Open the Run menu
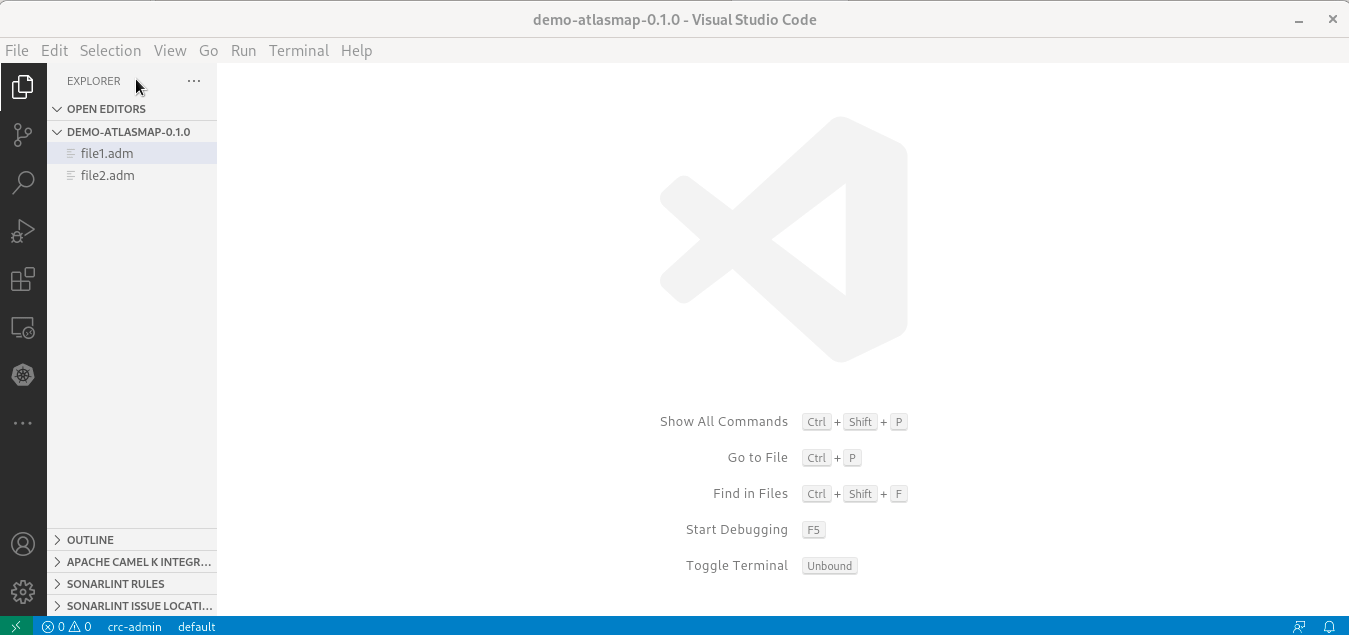Viewport: 1349px width, 635px height. tap(243, 50)
